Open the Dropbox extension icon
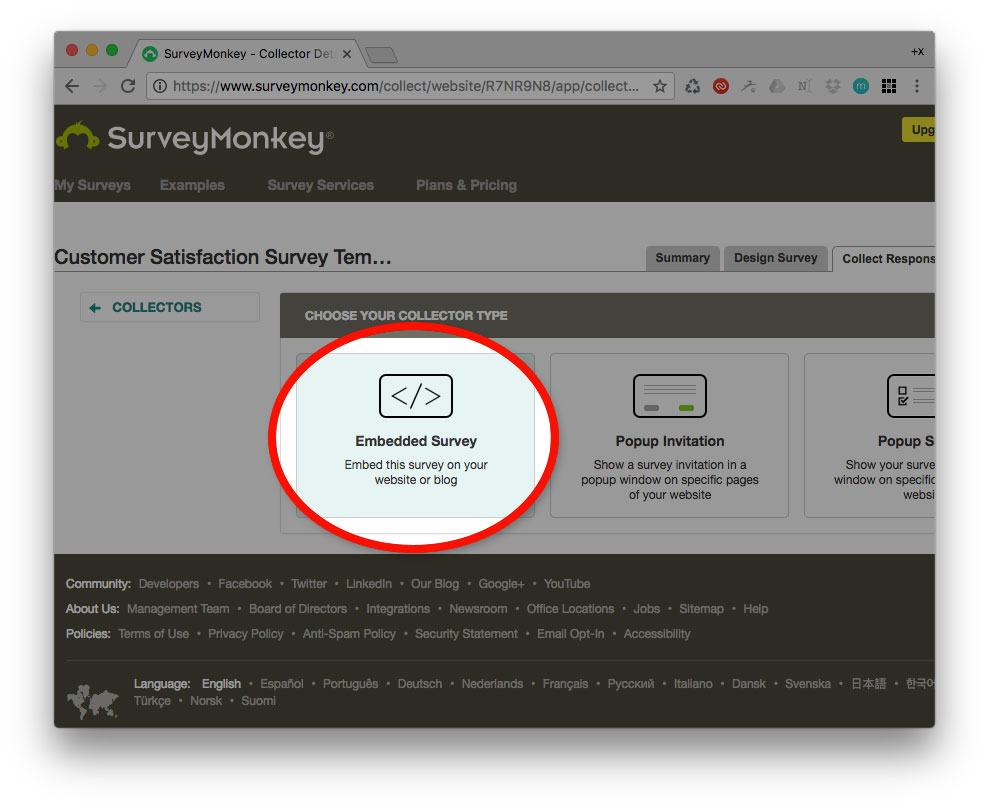The image size is (993, 809). click(x=832, y=86)
